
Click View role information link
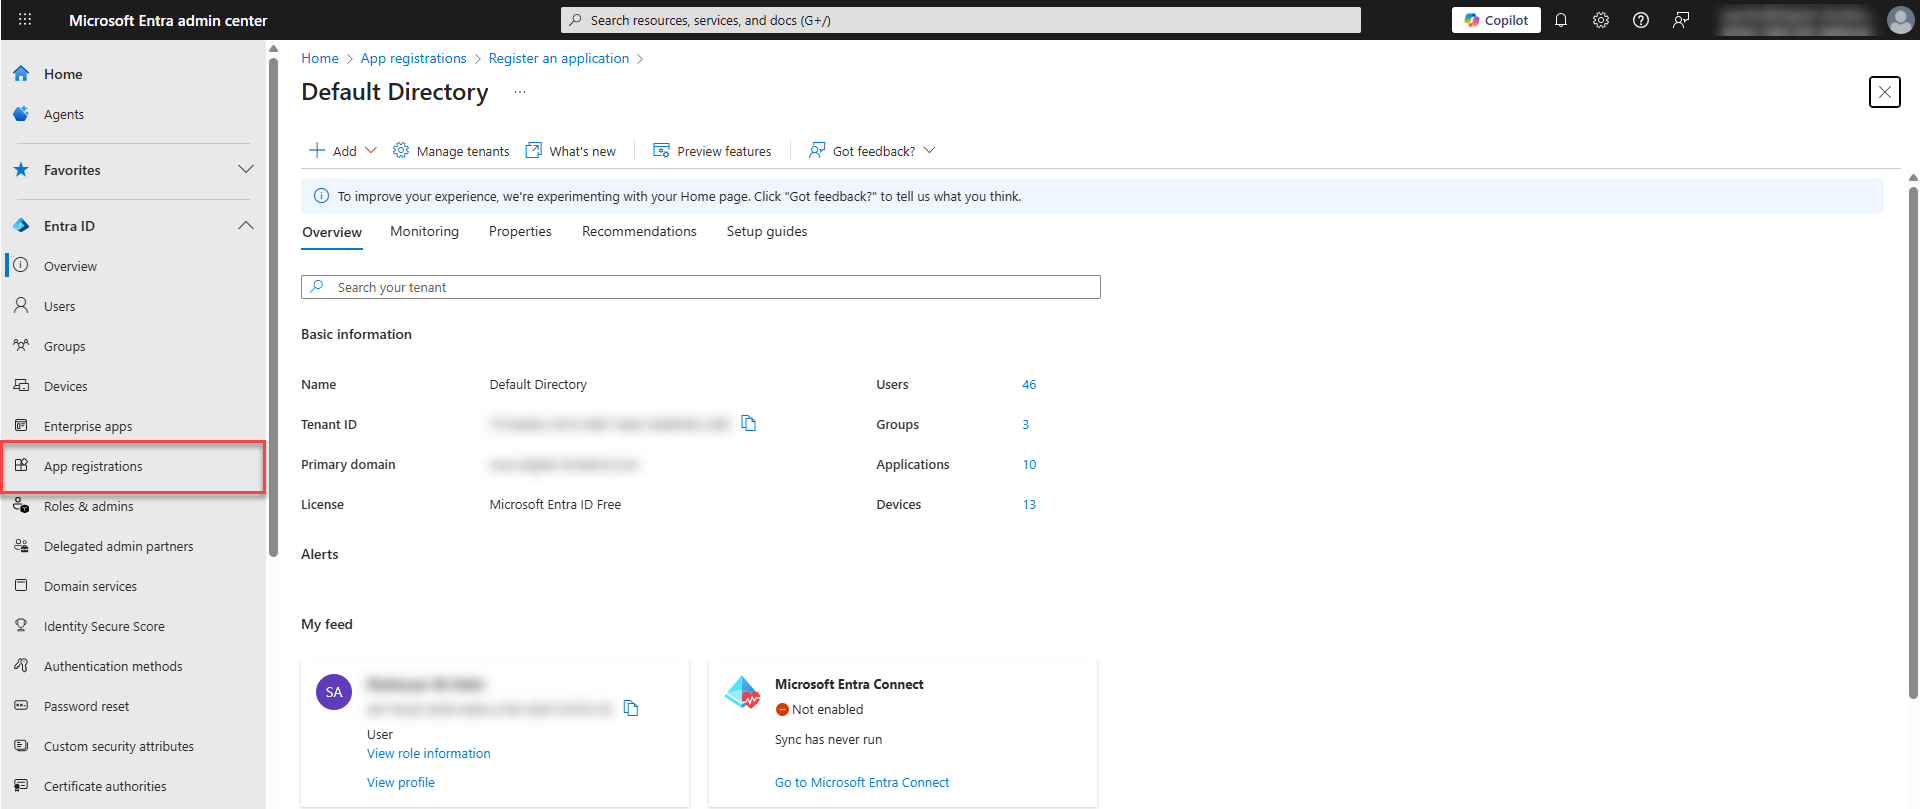tap(429, 754)
